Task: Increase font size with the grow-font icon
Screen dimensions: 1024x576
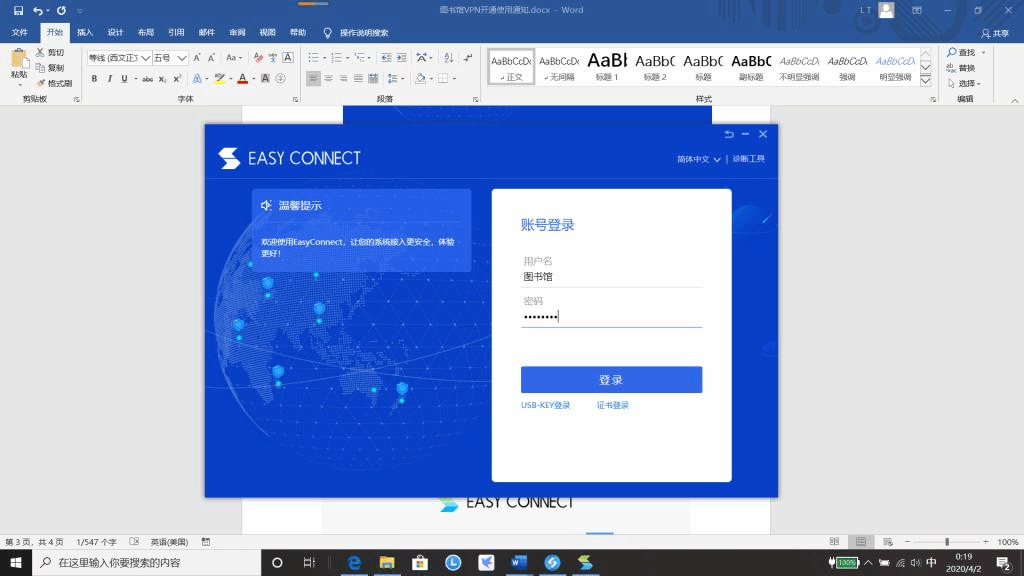Action: click(197, 58)
